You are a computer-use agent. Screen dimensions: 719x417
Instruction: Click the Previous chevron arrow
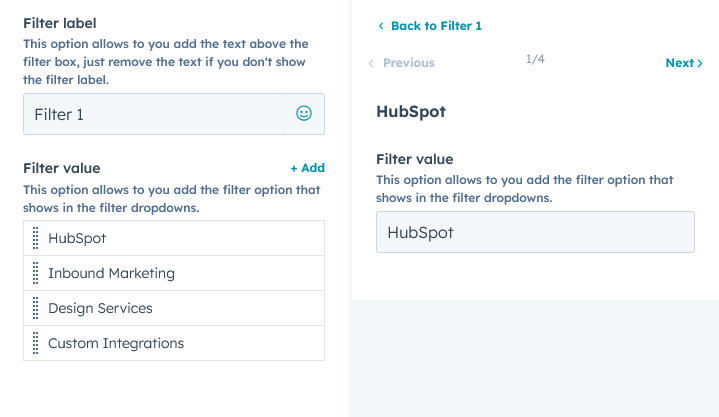coord(371,63)
